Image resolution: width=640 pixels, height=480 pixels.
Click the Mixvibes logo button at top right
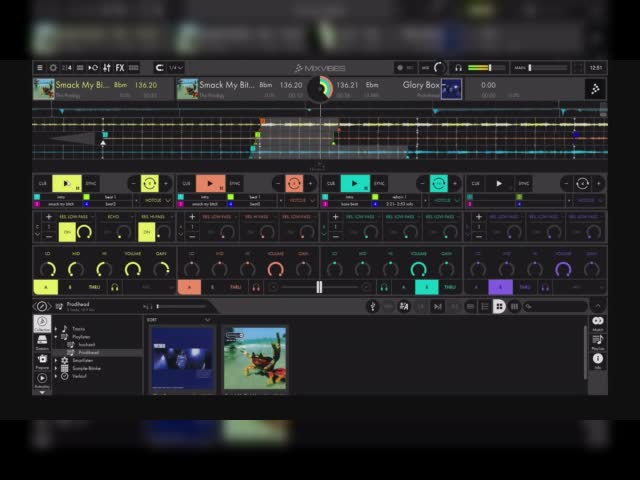[595, 89]
